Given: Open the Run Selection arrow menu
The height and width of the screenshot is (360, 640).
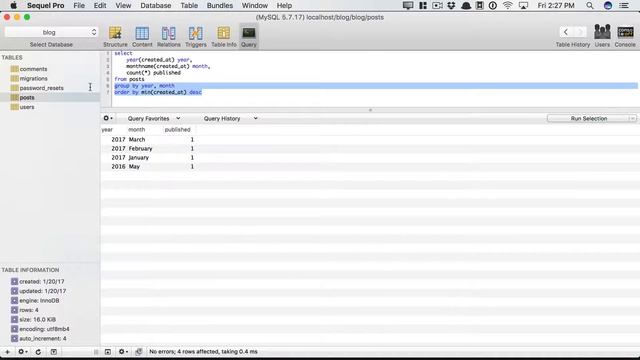Looking at the screenshot, I should tap(632, 118).
